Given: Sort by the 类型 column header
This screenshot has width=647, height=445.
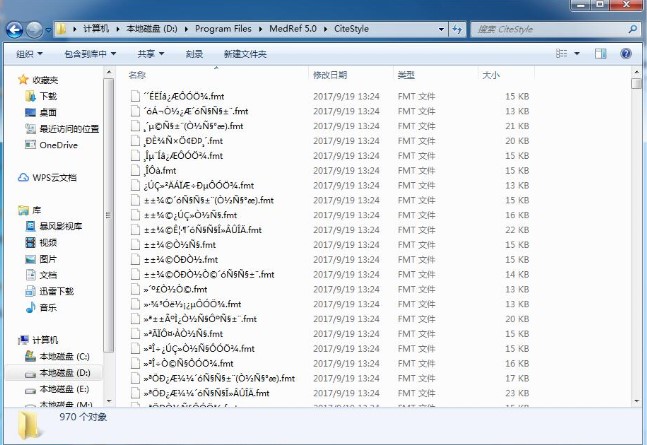Looking at the screenshot, I should point(406,75).
